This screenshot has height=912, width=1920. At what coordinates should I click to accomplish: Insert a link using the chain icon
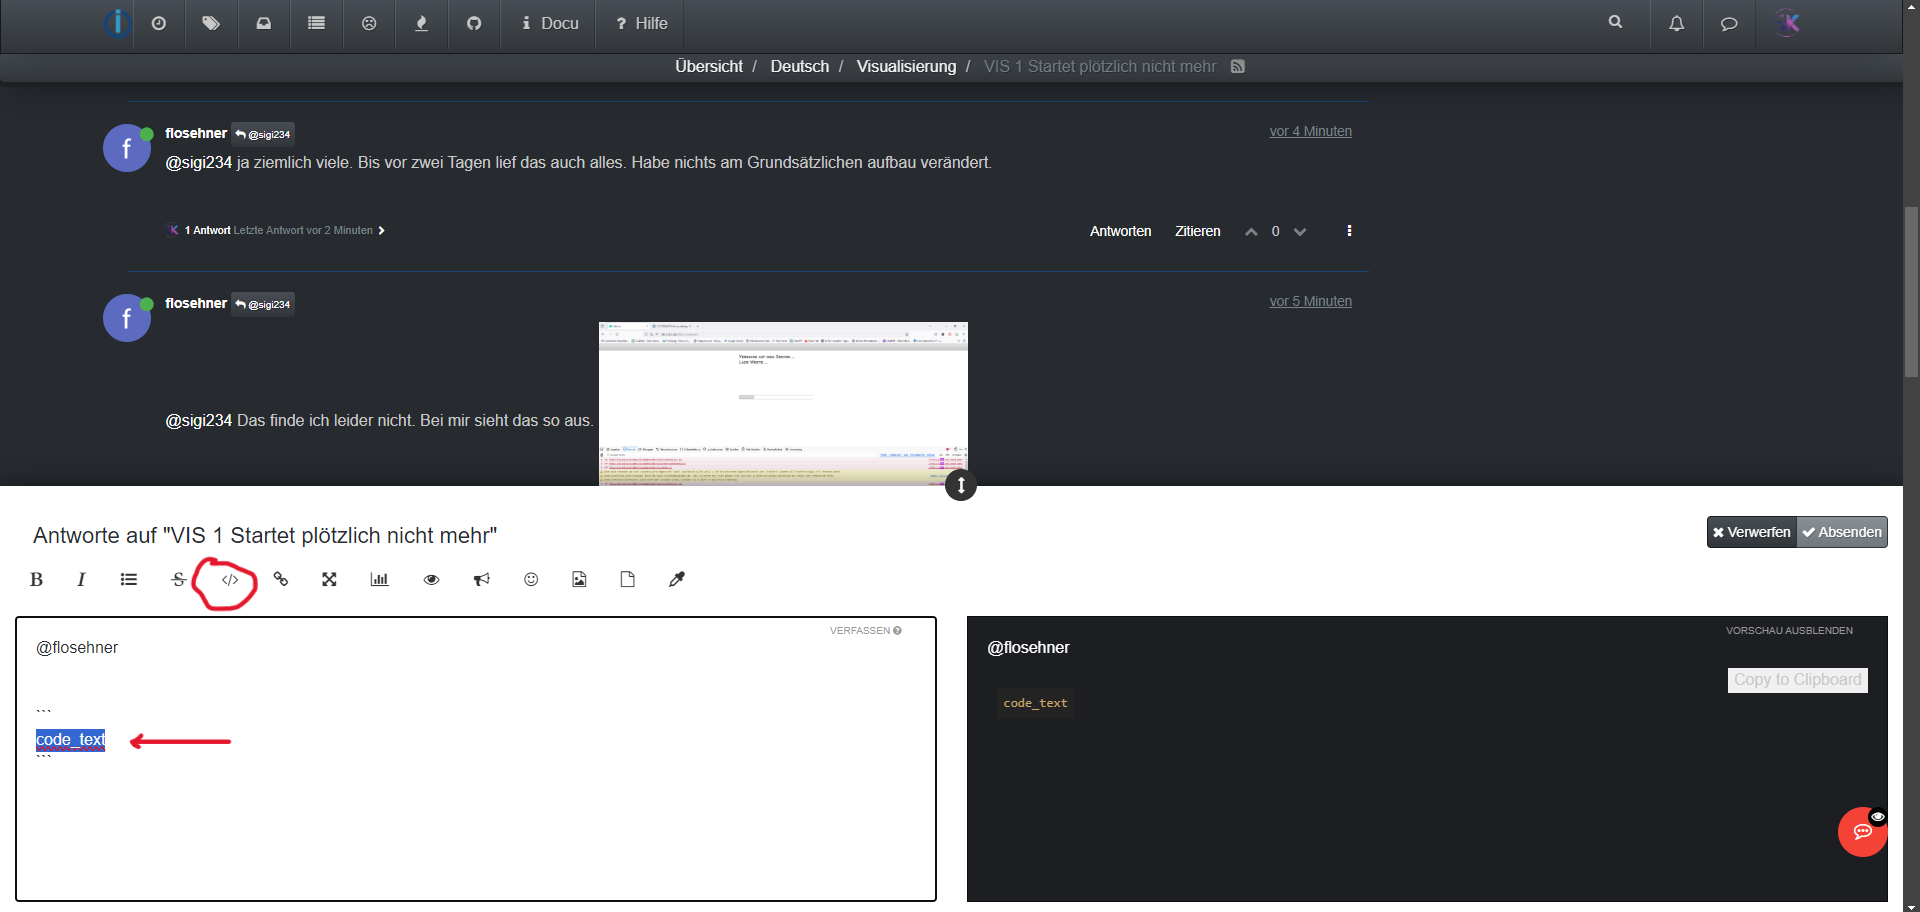pos(281,580)
